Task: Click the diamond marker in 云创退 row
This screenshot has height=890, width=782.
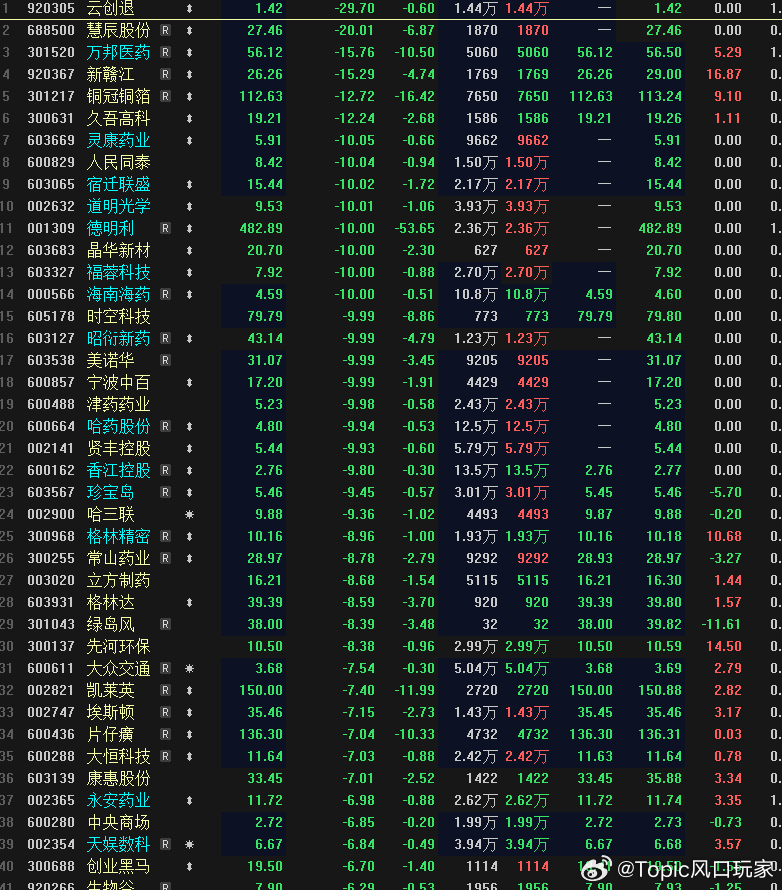Action: tap(190, 9)
